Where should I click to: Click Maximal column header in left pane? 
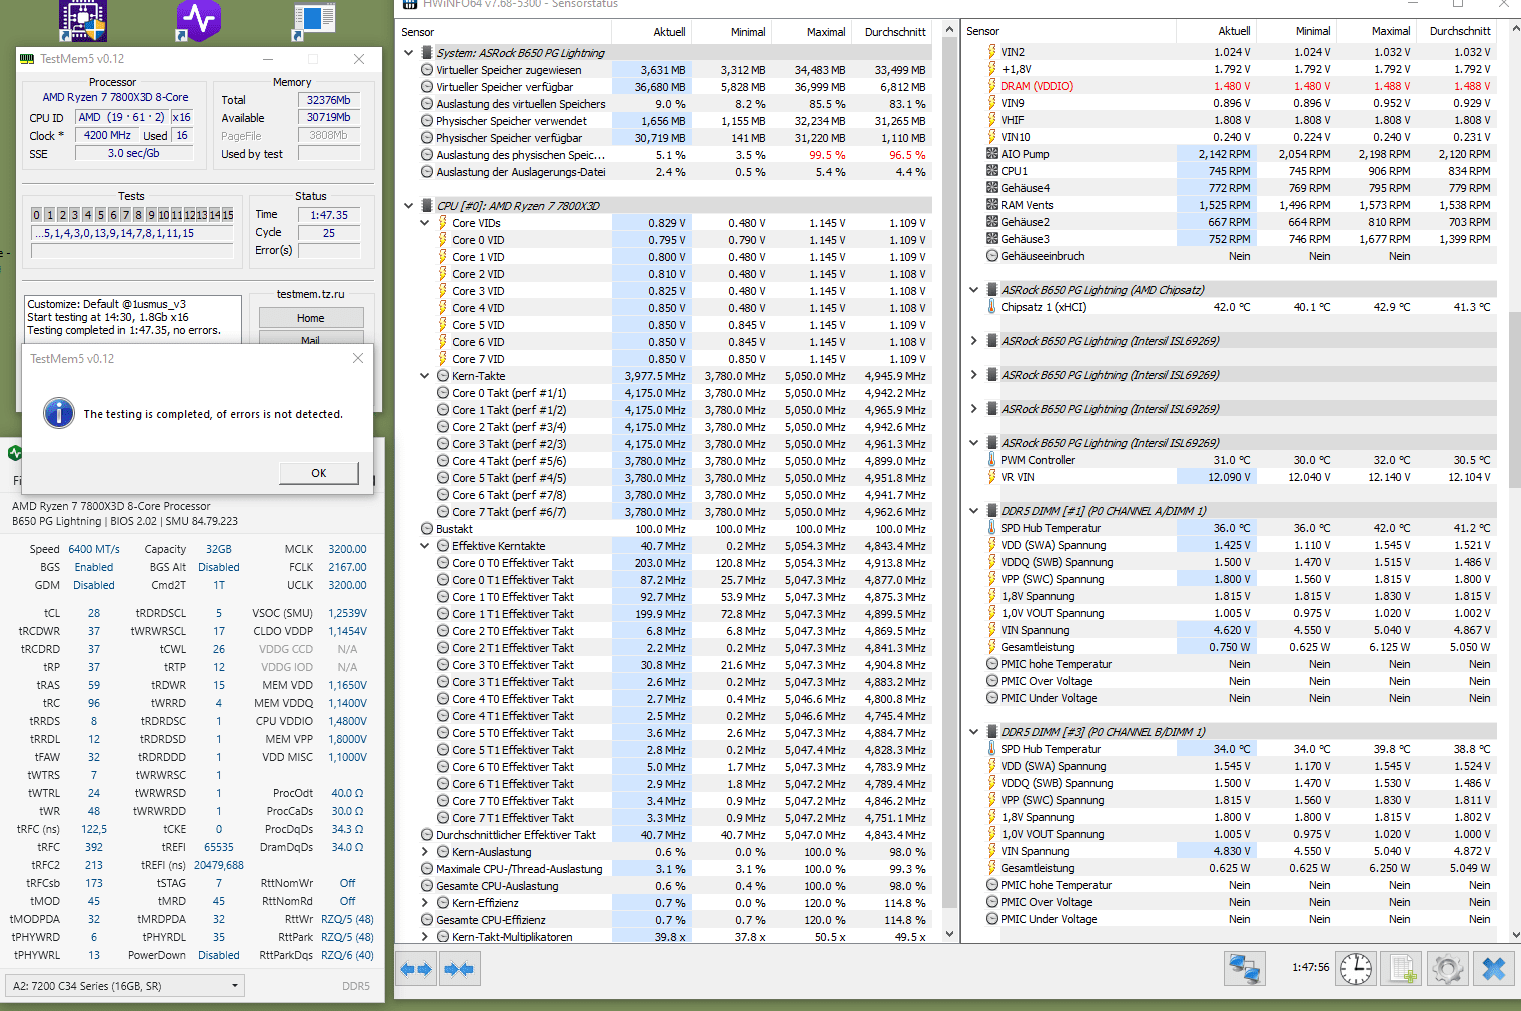coord(811,32)
